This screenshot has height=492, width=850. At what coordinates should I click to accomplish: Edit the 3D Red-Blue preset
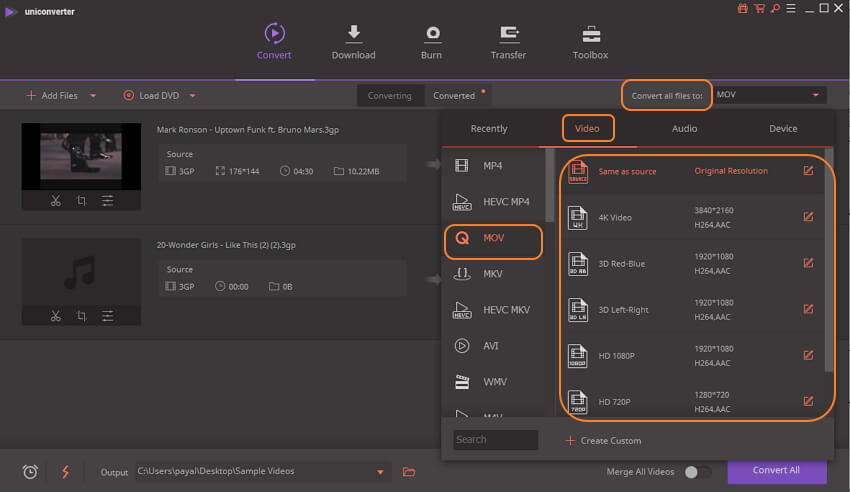(x=808, y=263)
